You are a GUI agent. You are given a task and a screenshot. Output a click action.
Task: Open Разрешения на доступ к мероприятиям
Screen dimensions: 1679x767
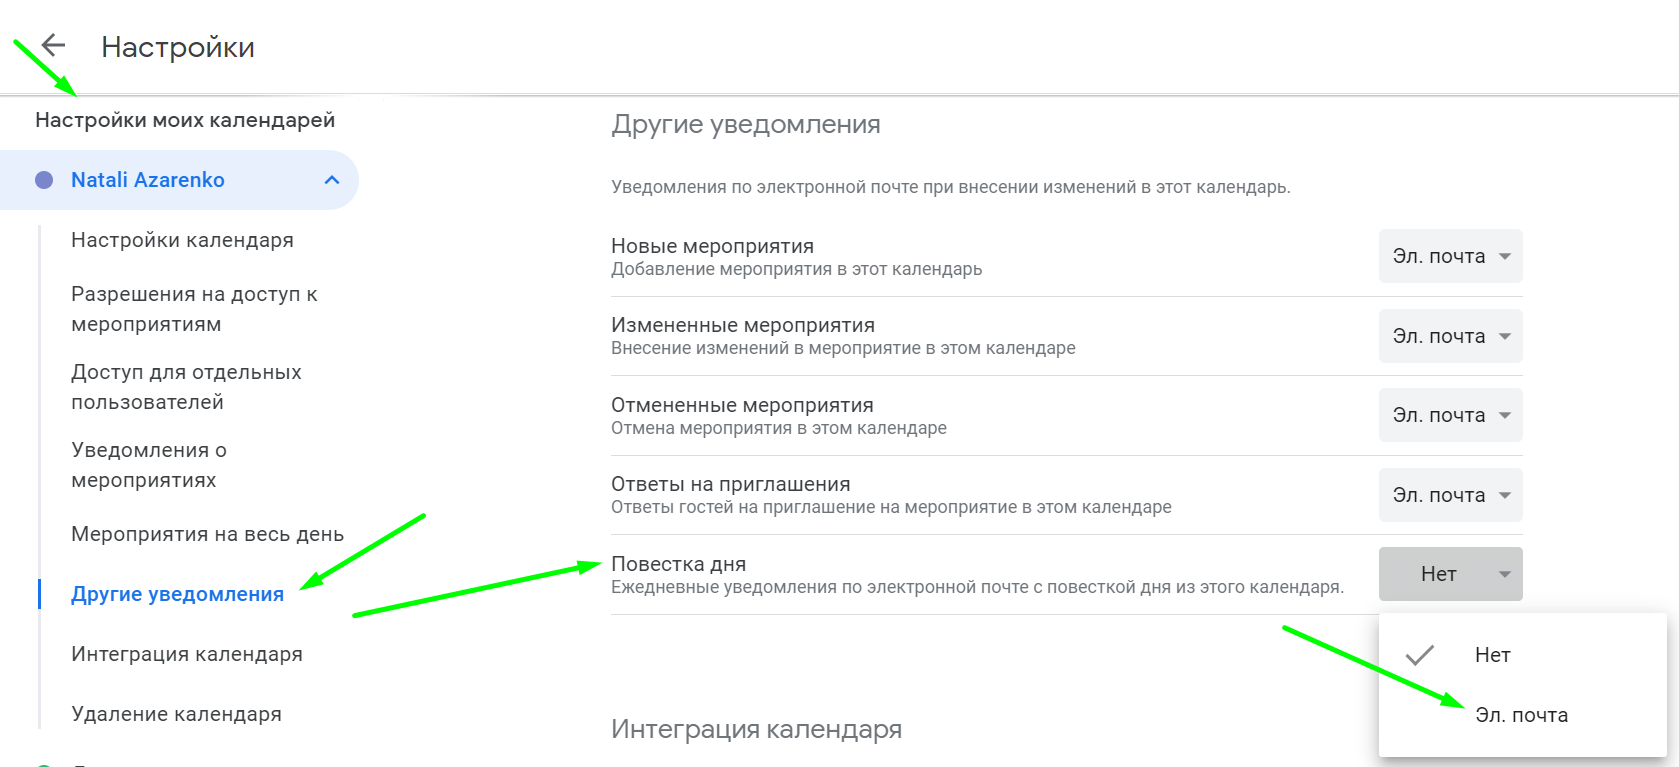tap(194, 309)
